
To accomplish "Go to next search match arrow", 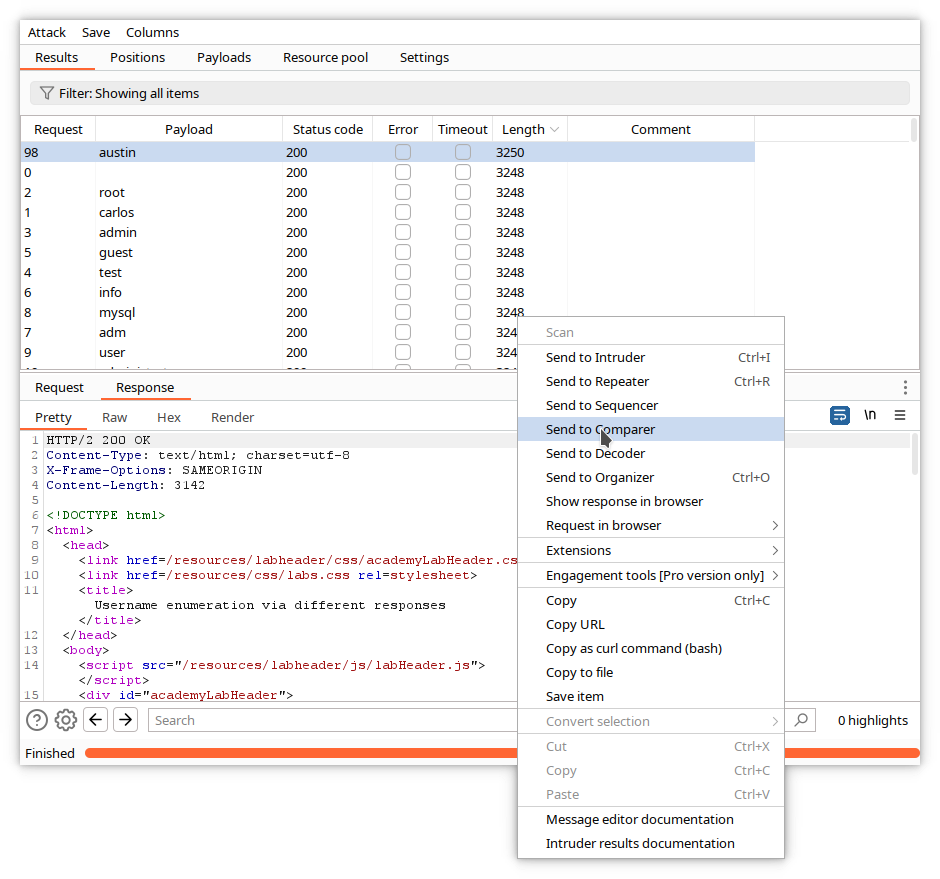I will (x=125, y=720).
